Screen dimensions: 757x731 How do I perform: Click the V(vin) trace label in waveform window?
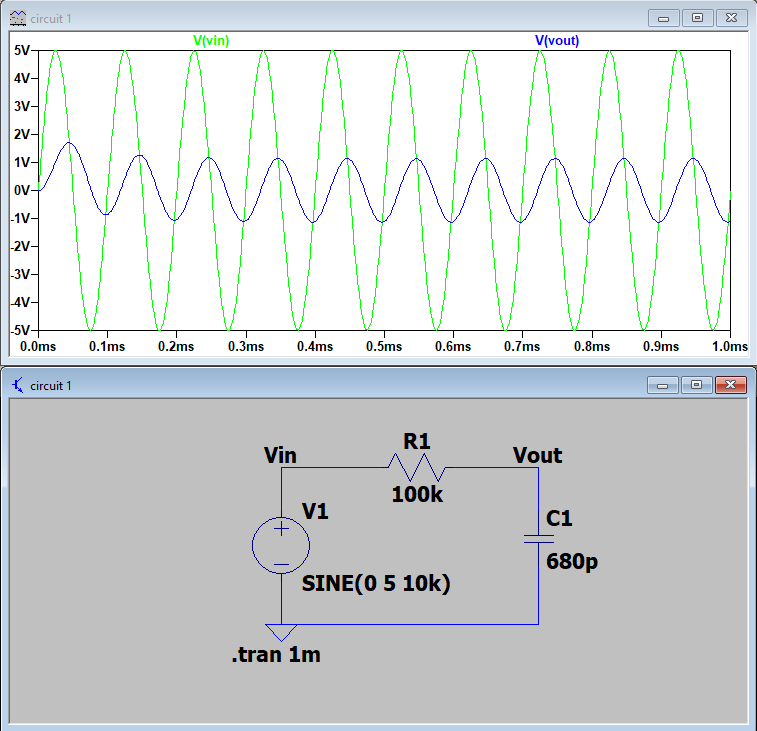click(x=211, y=41)
